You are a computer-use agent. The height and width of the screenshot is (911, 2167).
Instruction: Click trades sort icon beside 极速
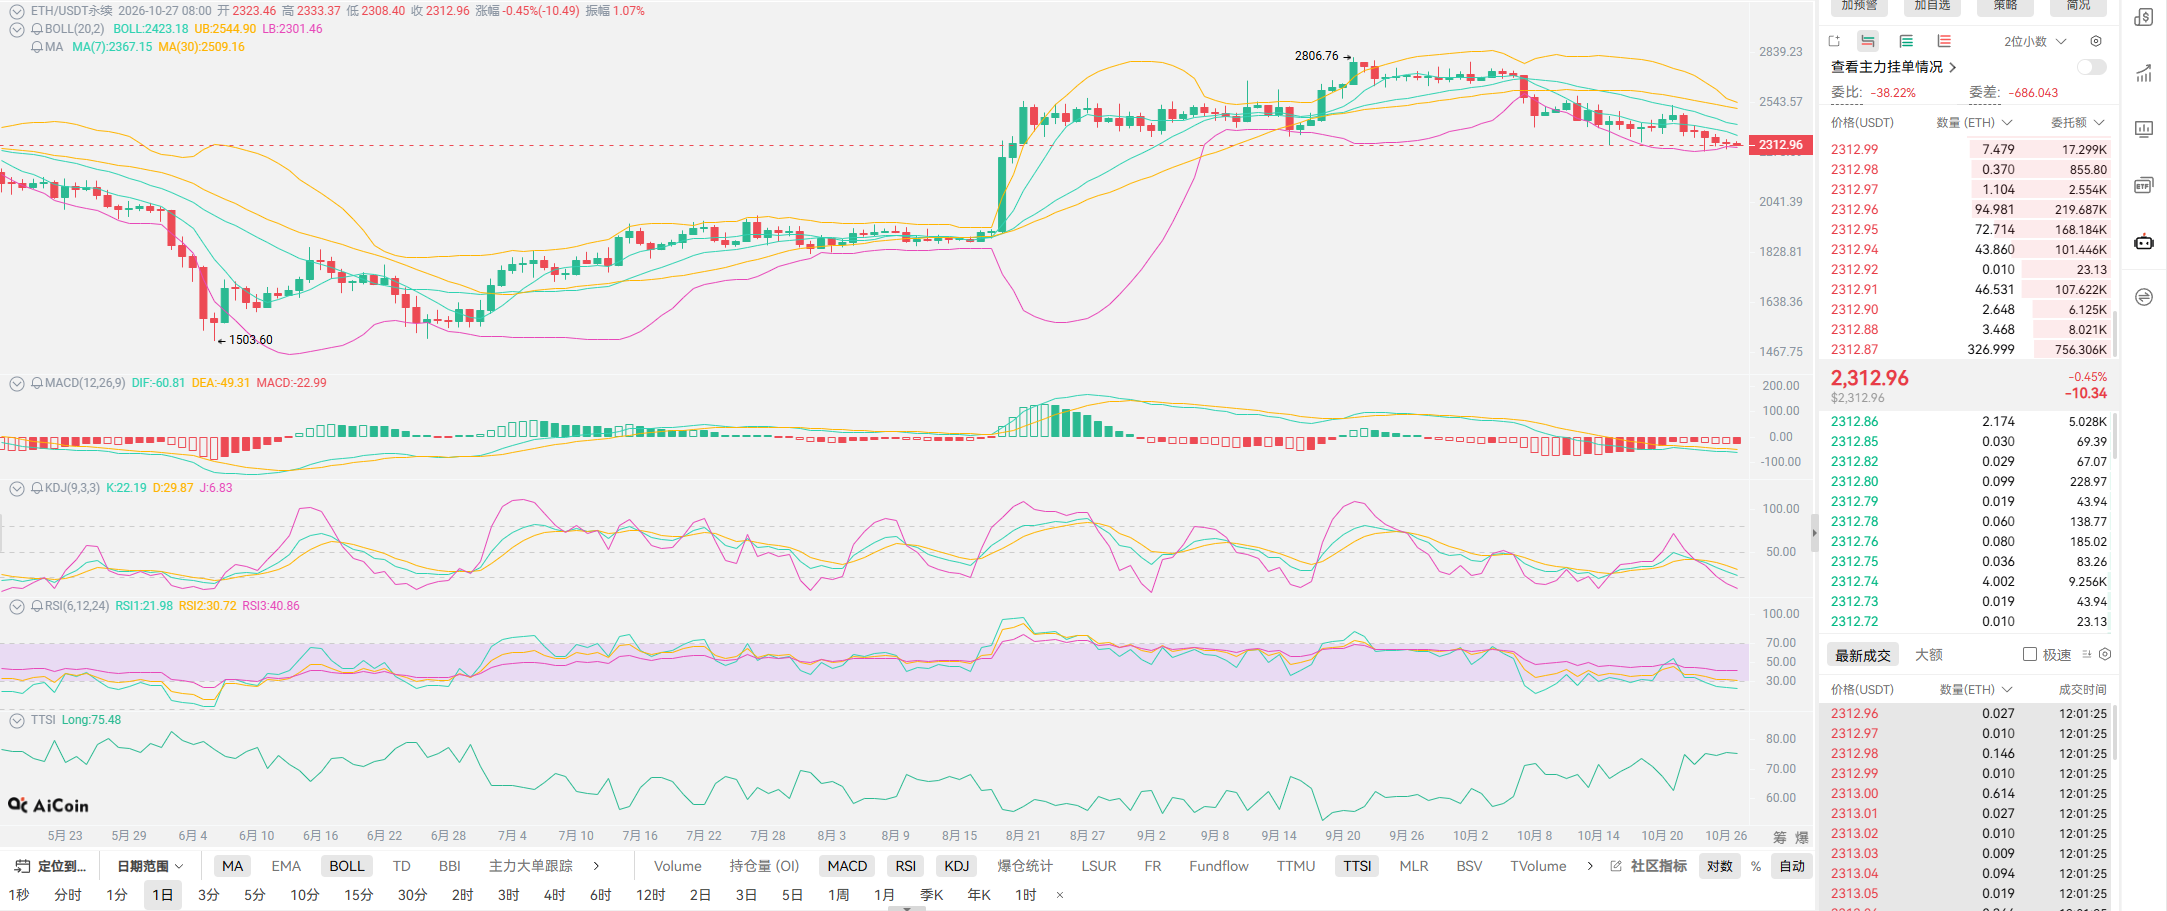pyautogui.click(x=2087, y=654)
